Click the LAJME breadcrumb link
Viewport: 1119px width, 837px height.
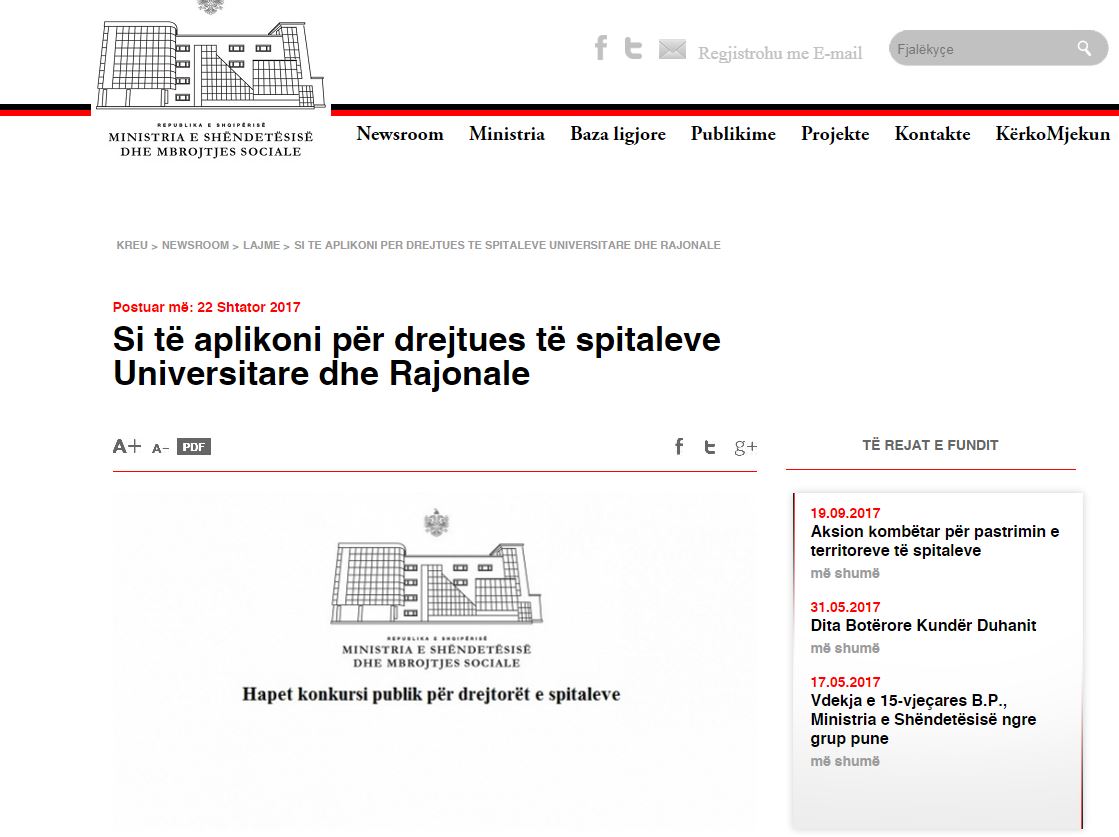point(261,245)
